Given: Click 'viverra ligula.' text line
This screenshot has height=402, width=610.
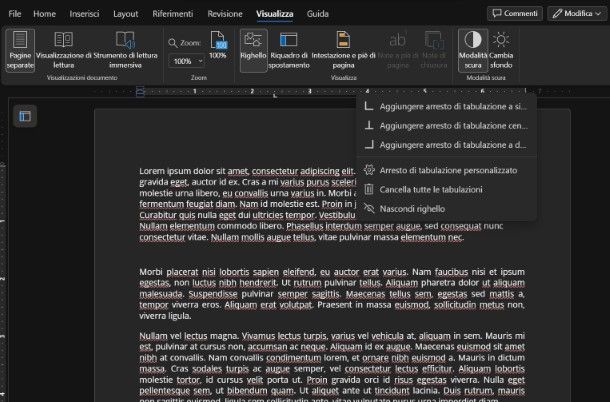Looking at the screenshot, I should point(165,316).
